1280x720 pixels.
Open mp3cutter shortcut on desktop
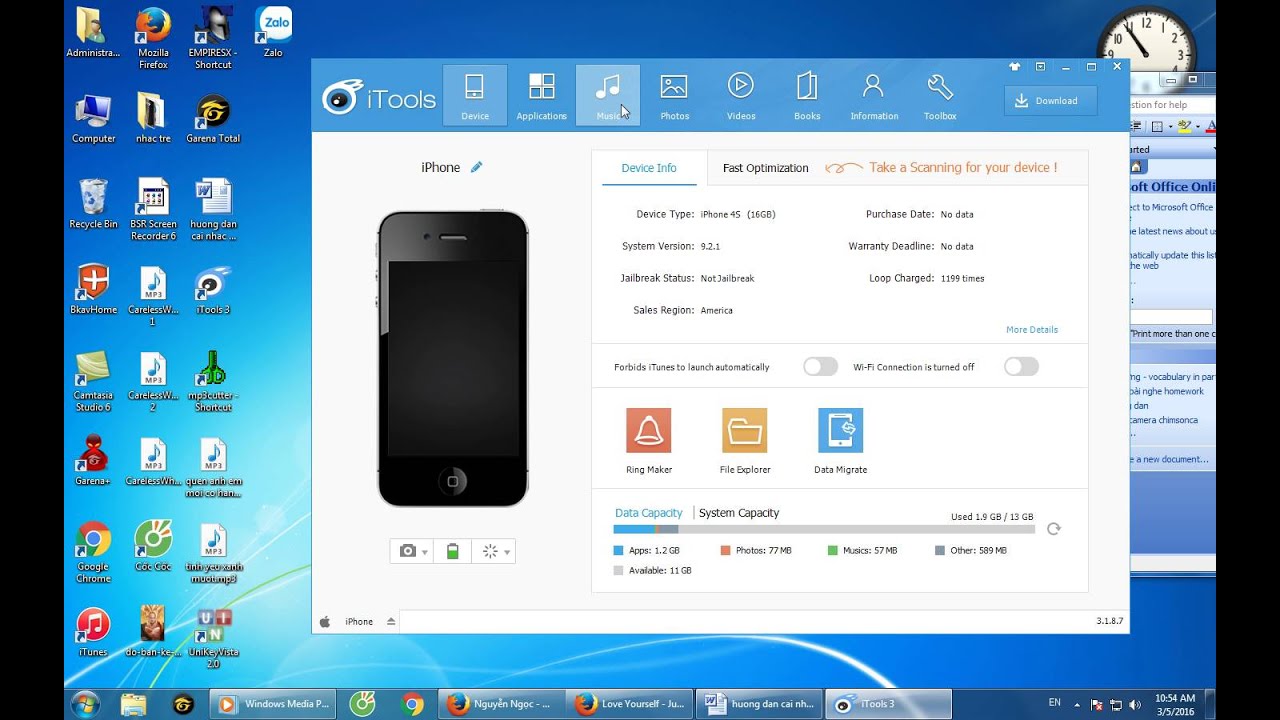click(213, 382)
